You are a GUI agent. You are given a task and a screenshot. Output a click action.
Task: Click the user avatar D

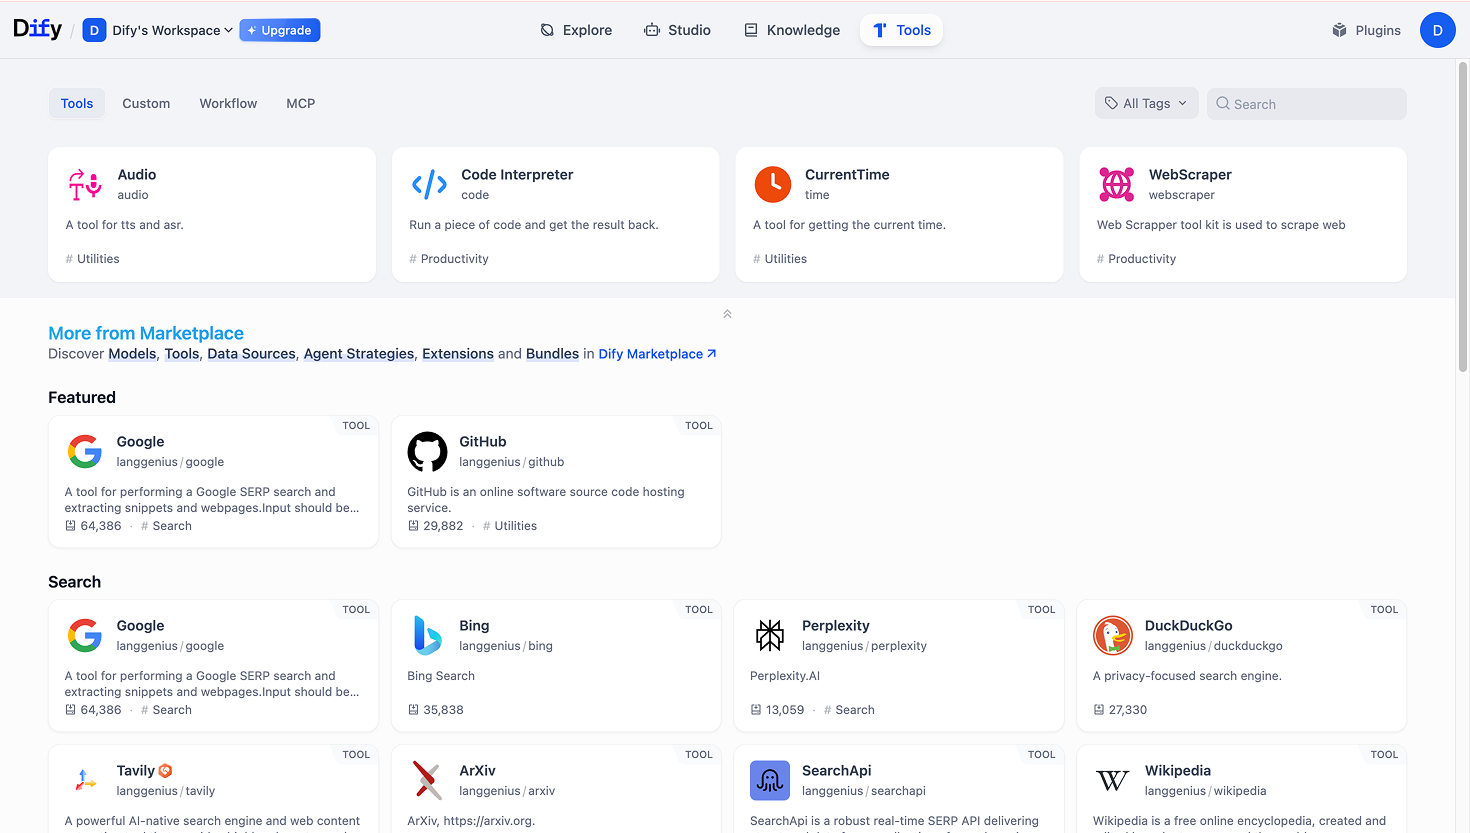[1437, 30]
